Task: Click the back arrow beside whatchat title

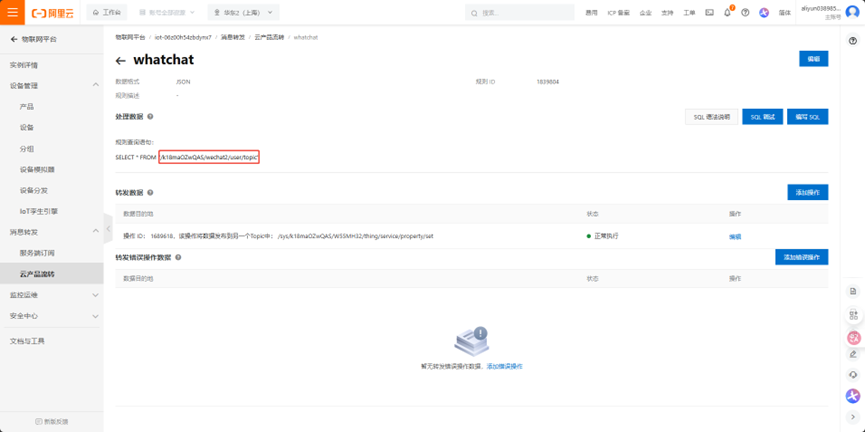Action: 121,60
